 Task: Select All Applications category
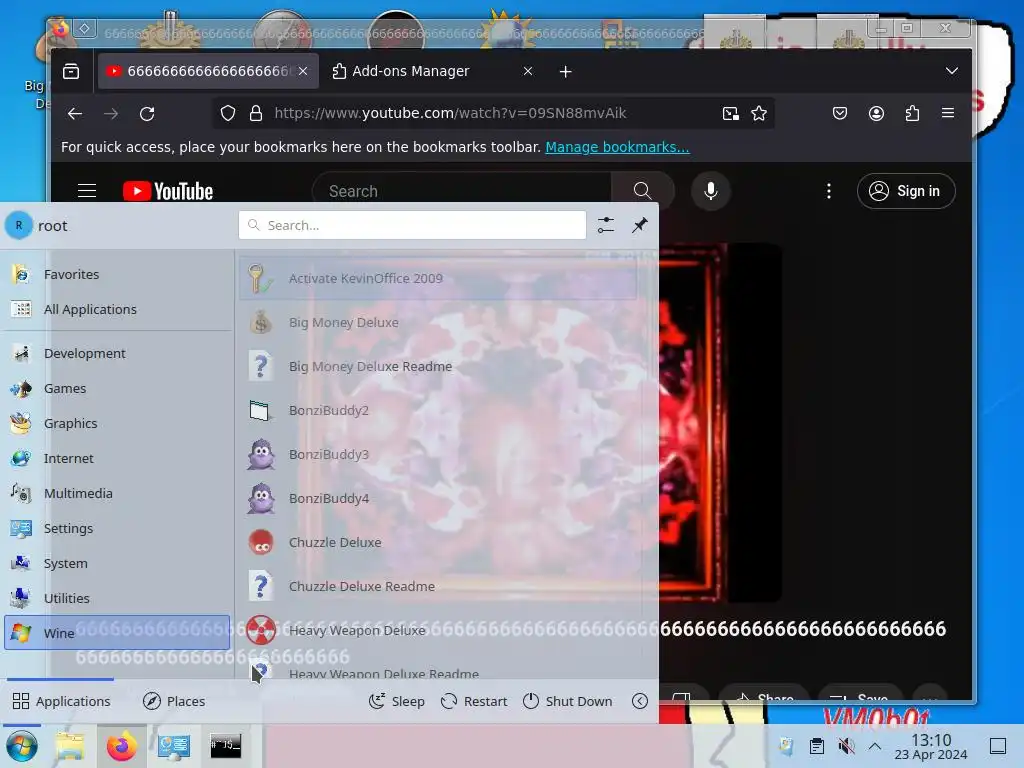(117, 309)
